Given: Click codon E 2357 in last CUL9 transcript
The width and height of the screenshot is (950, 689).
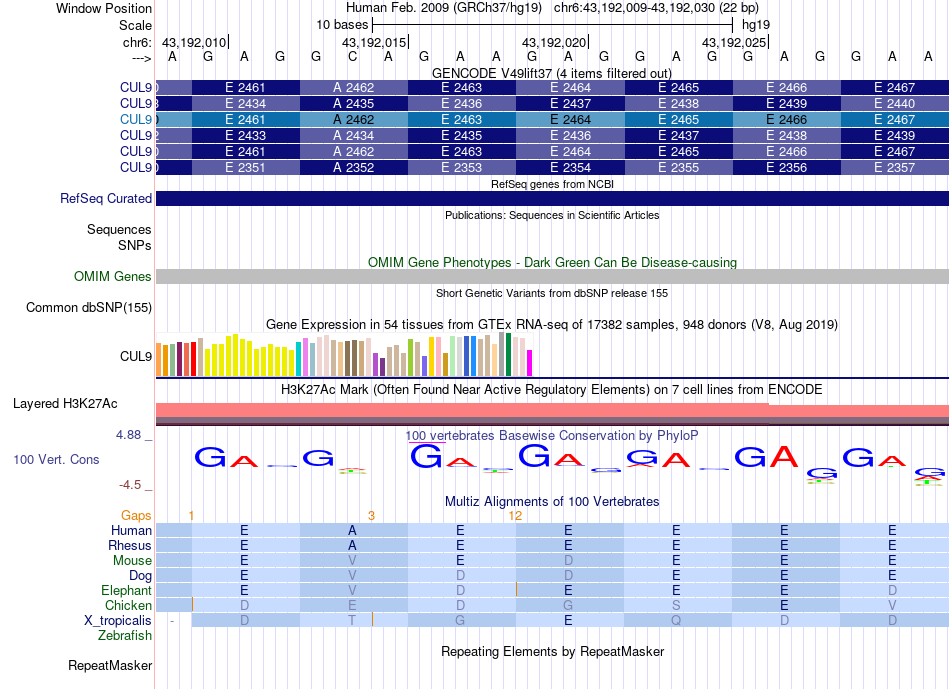Looking at the screenshot, I should pyautogui.click(x=895, y=168).
